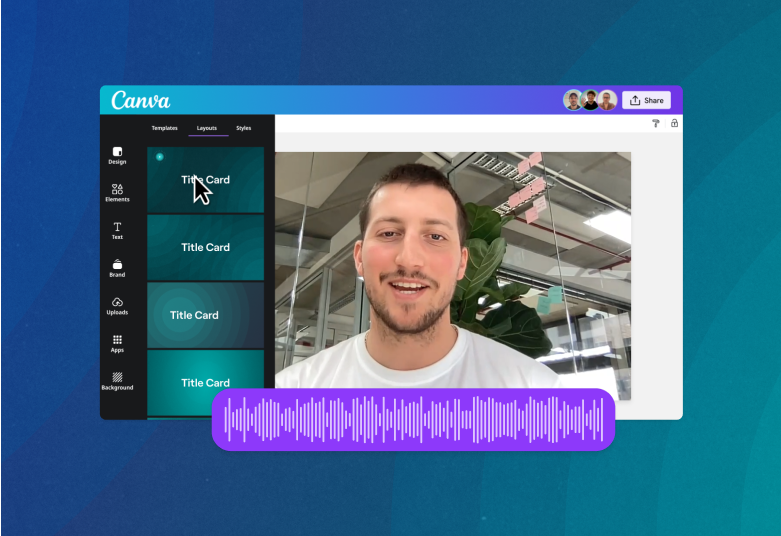Click the middle collaborator avatar

(590, 100)
